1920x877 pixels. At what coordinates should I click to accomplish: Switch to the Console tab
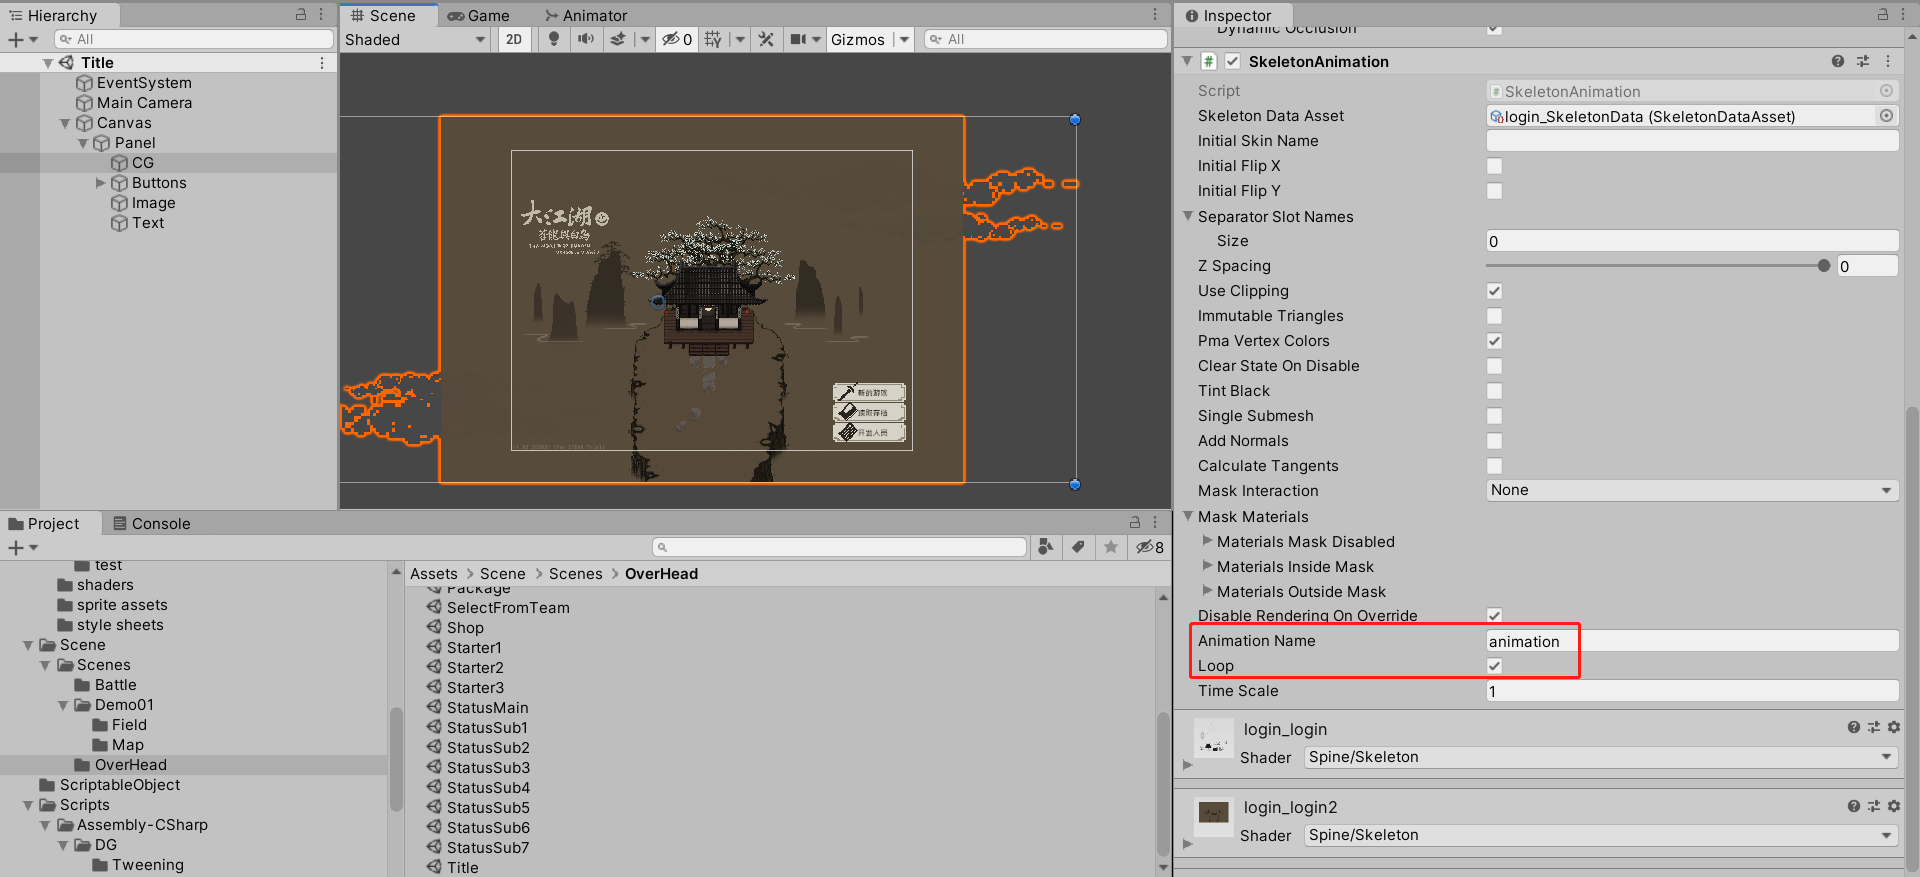[x=151, y=523]
